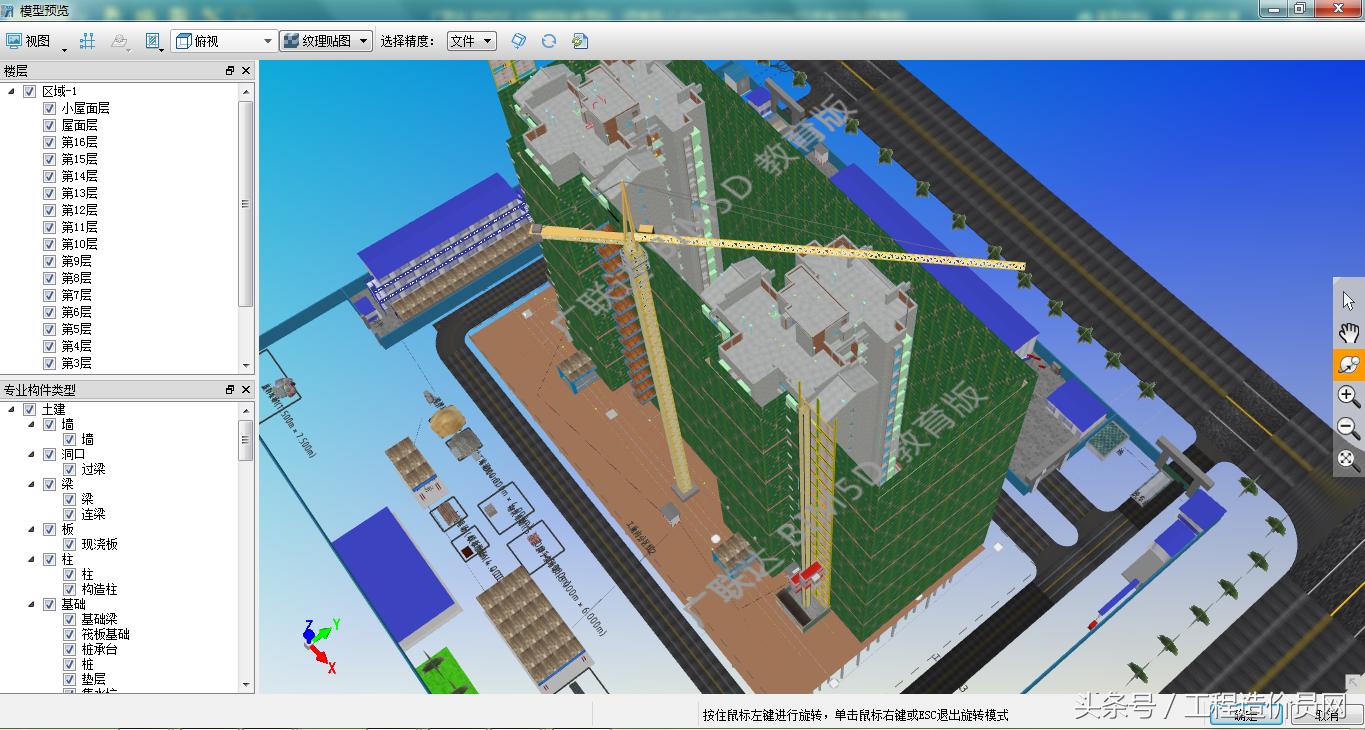Close the 楼层 panel
This screenshot has height=730, width=1365.
(x=246, y=70)
